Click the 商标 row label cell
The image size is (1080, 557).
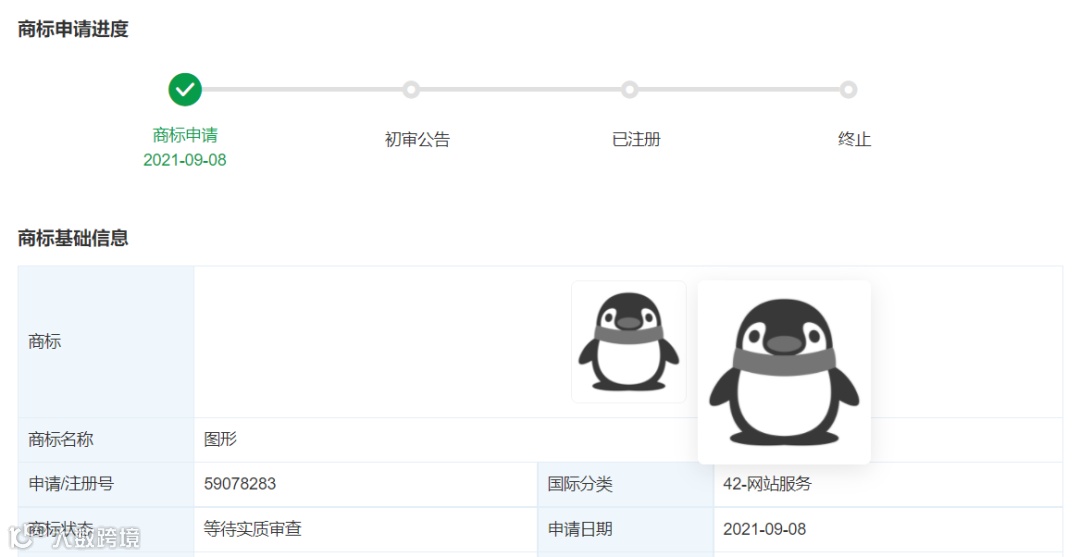[106, 341]
